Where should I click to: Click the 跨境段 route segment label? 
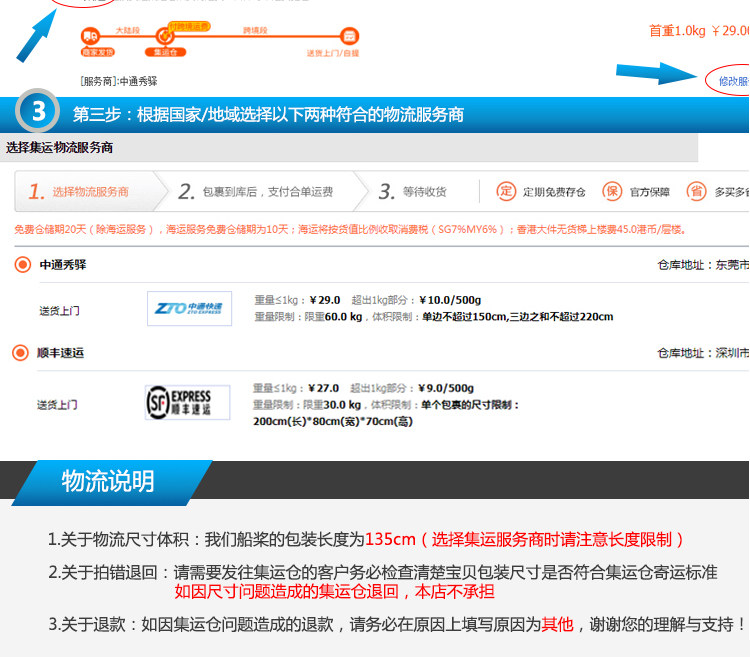coord(255,30)
